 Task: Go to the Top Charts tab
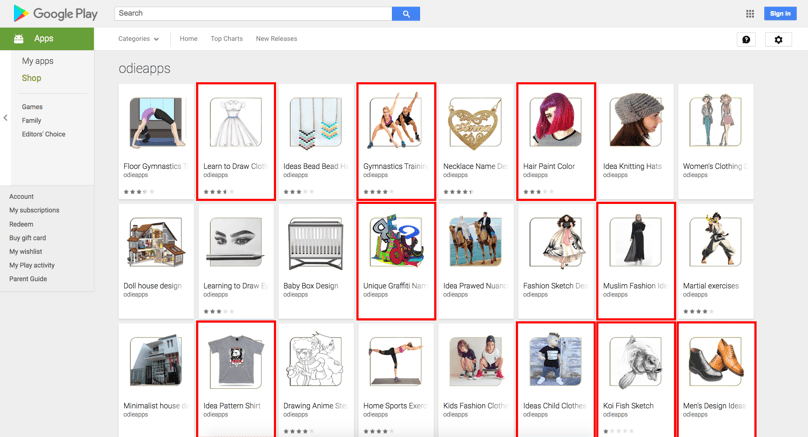click(x=226, y=39)
